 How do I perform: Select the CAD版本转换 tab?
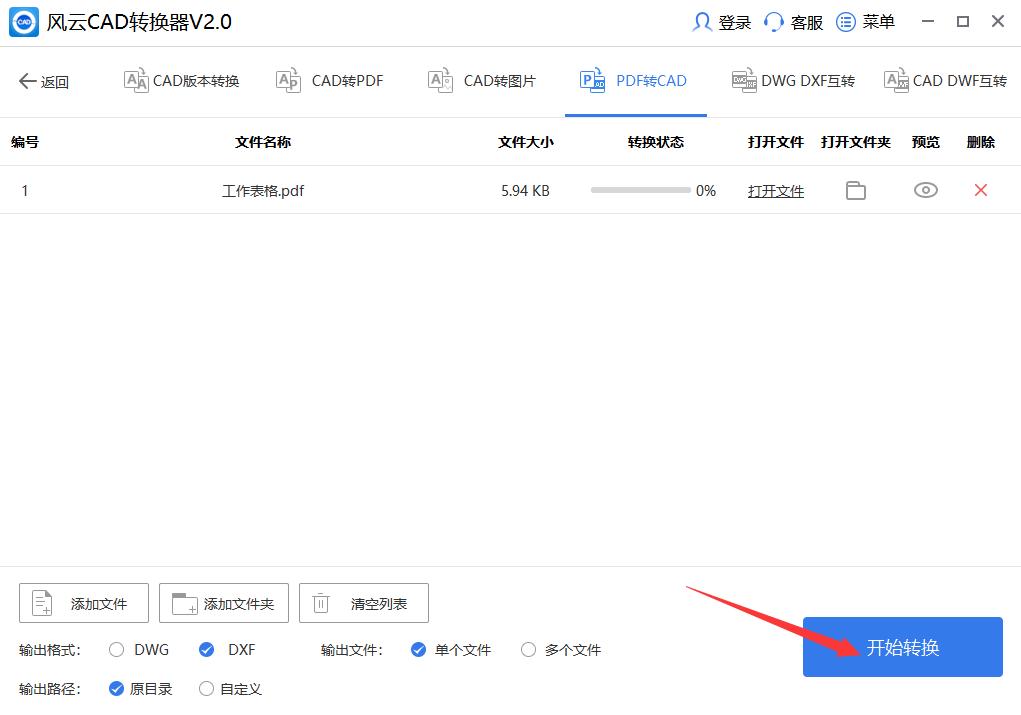180,81
